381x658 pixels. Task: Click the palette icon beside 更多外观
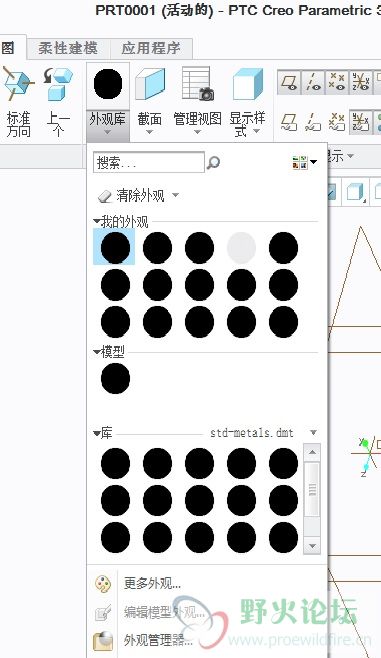click(103, 584)
